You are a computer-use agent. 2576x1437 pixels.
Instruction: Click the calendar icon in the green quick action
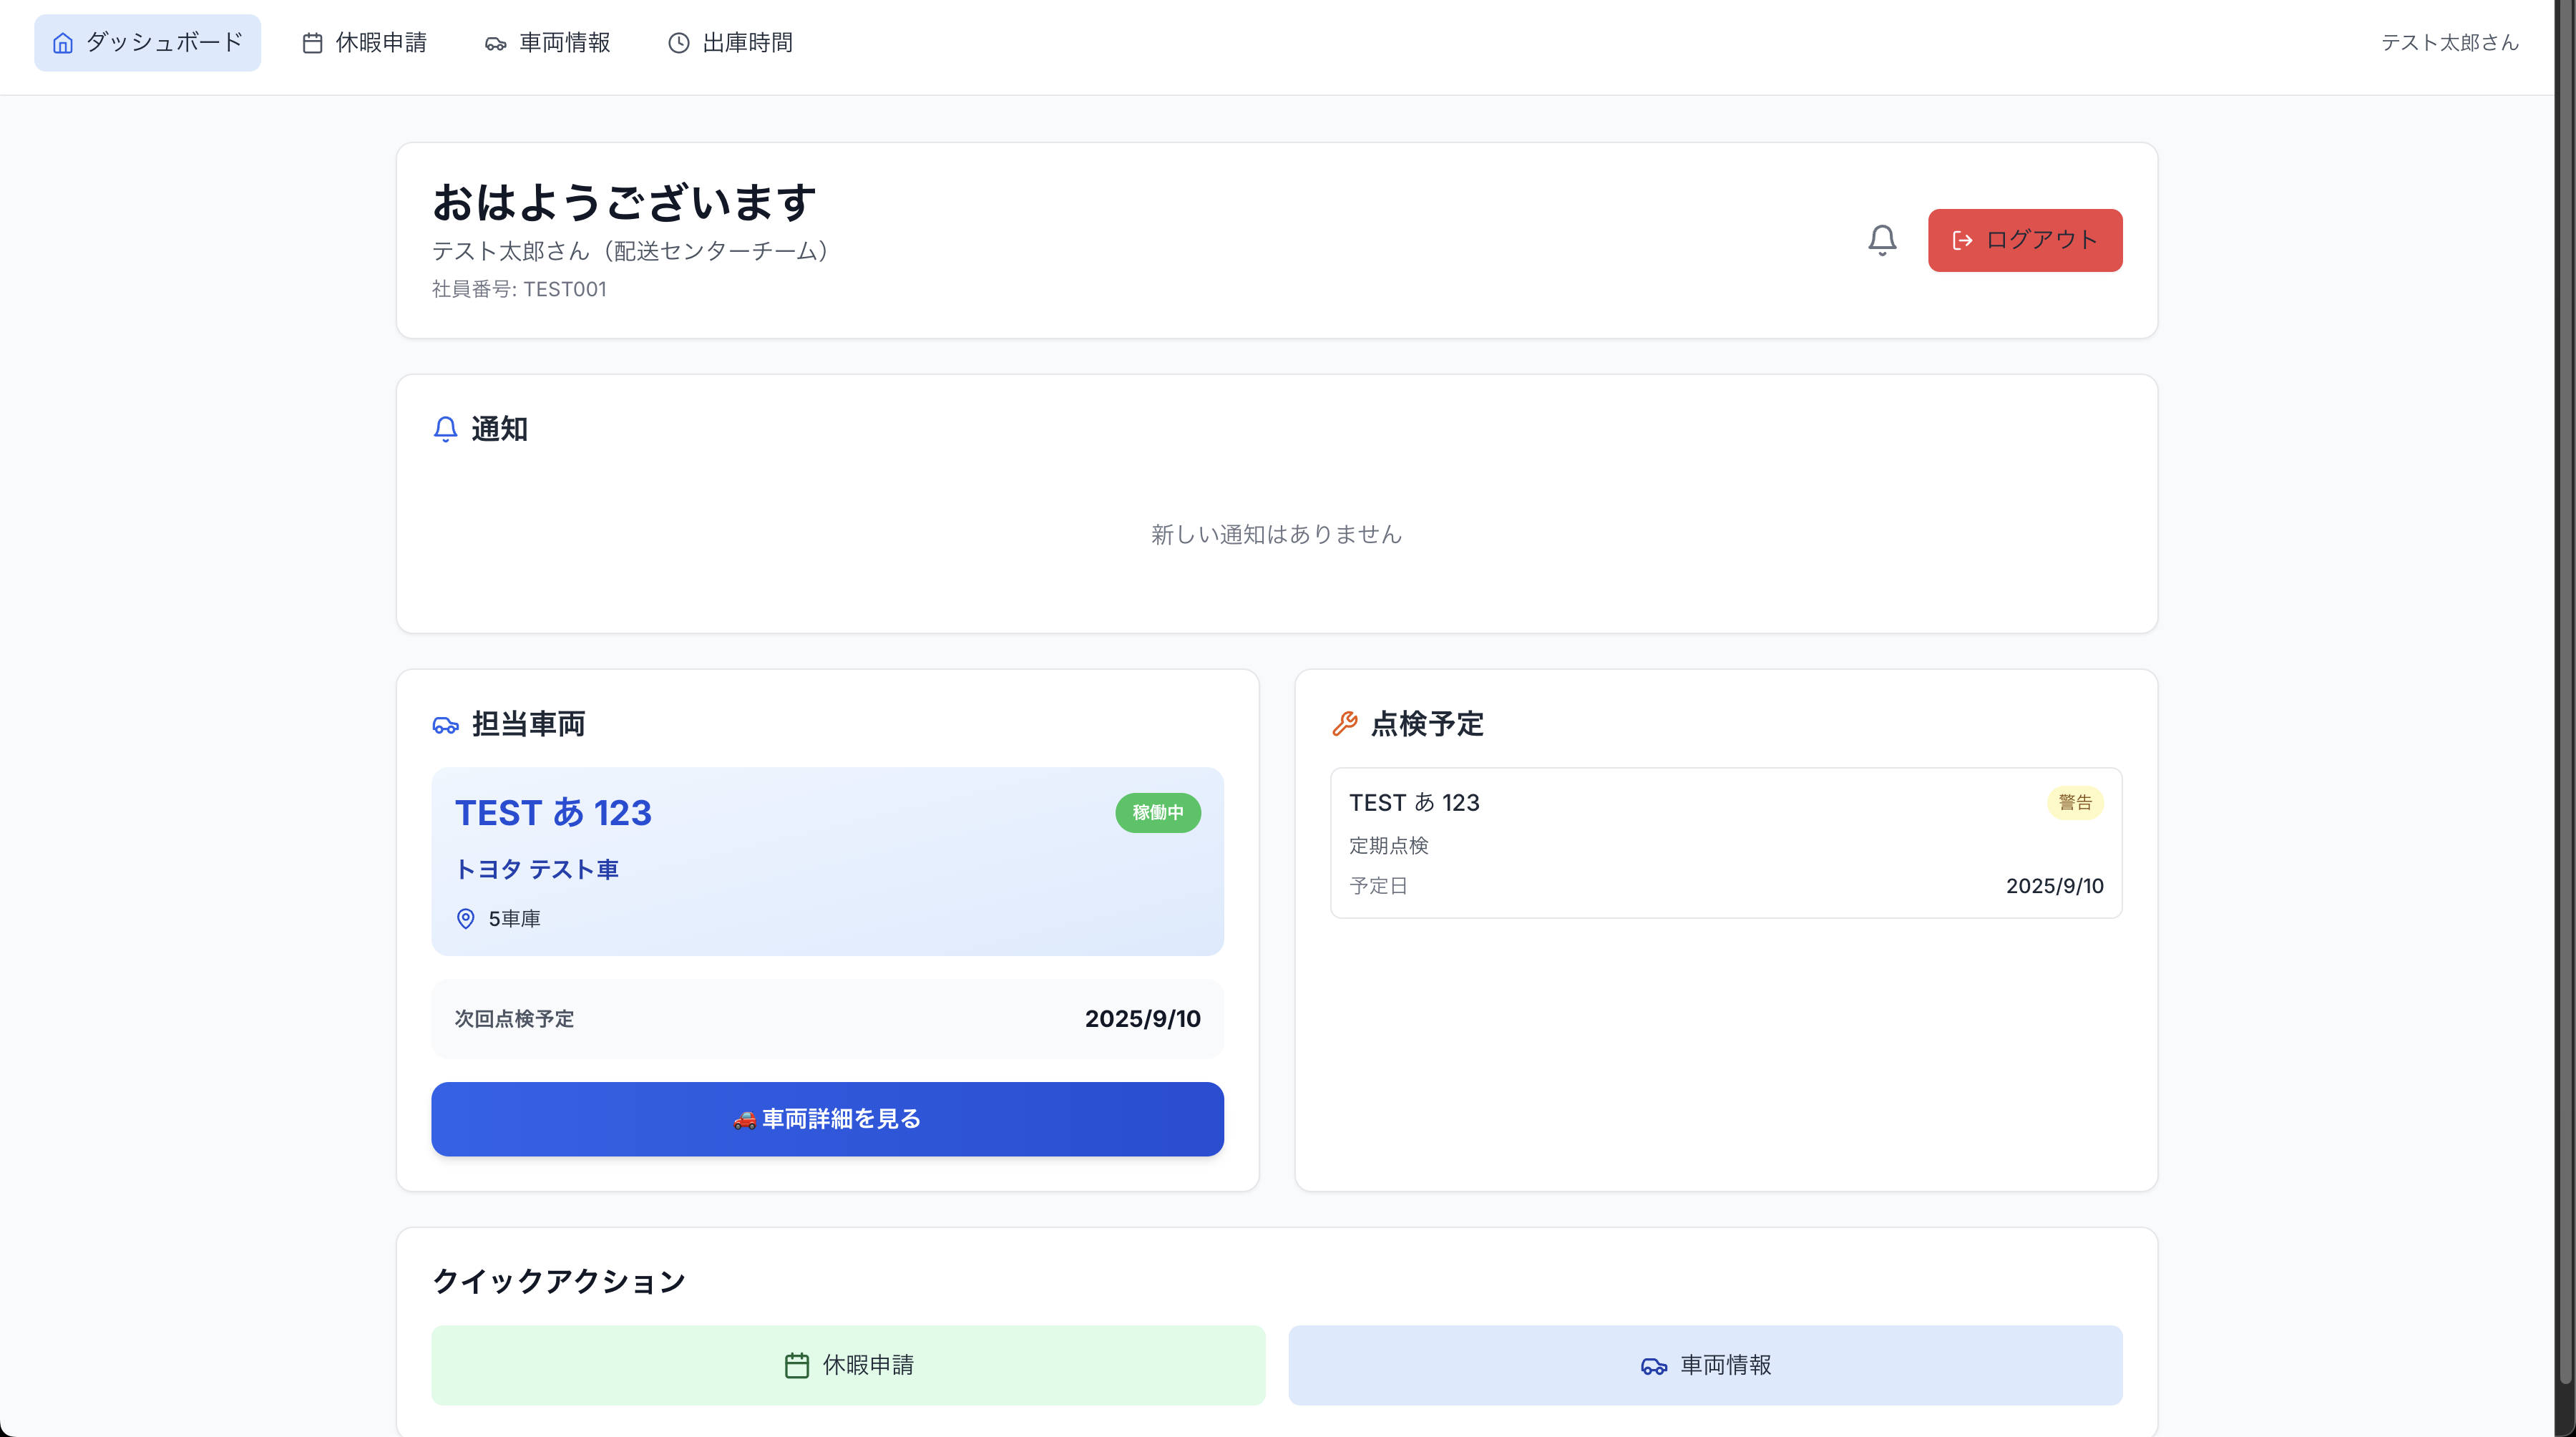click(x=797, y=1365)
